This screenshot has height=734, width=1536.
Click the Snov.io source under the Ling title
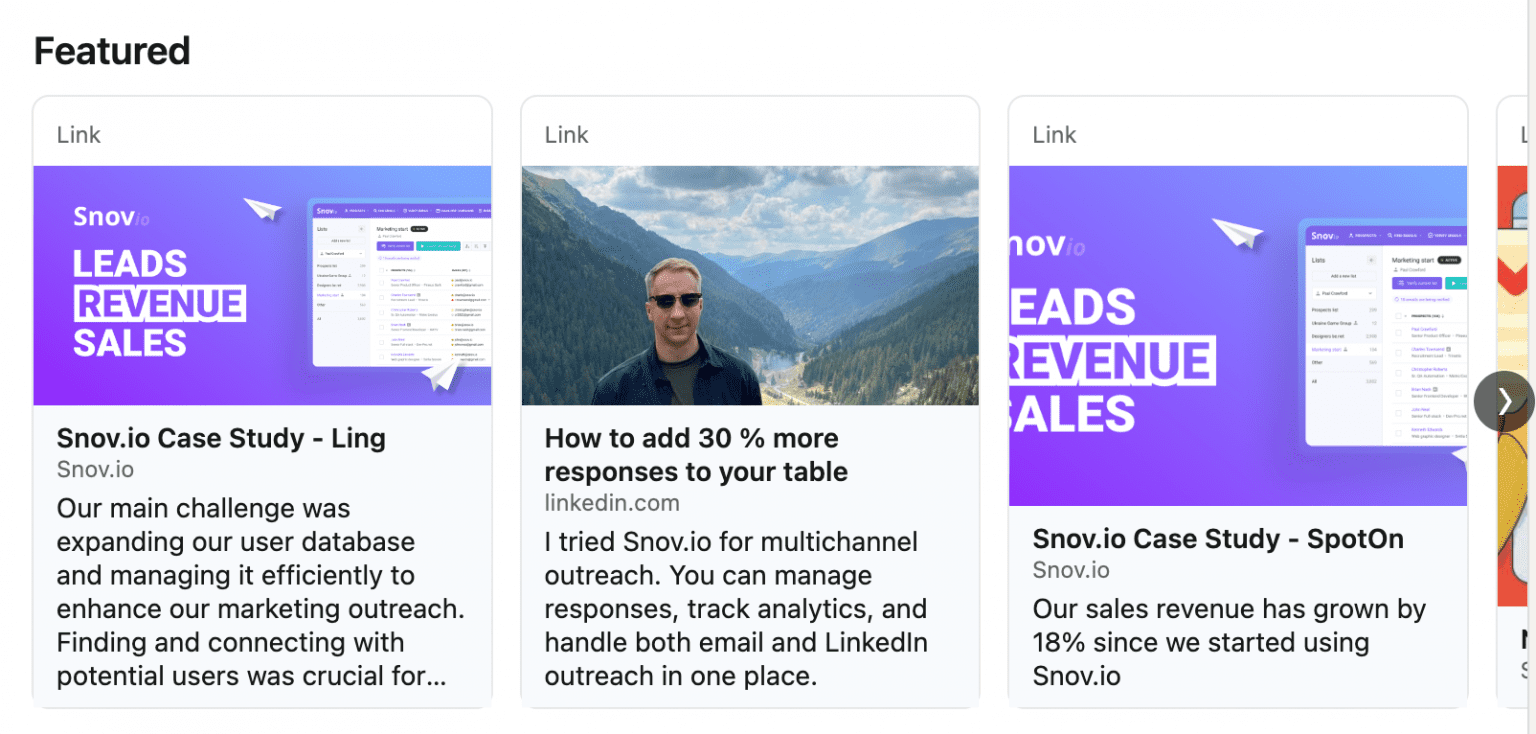click(x=95, y=469)
